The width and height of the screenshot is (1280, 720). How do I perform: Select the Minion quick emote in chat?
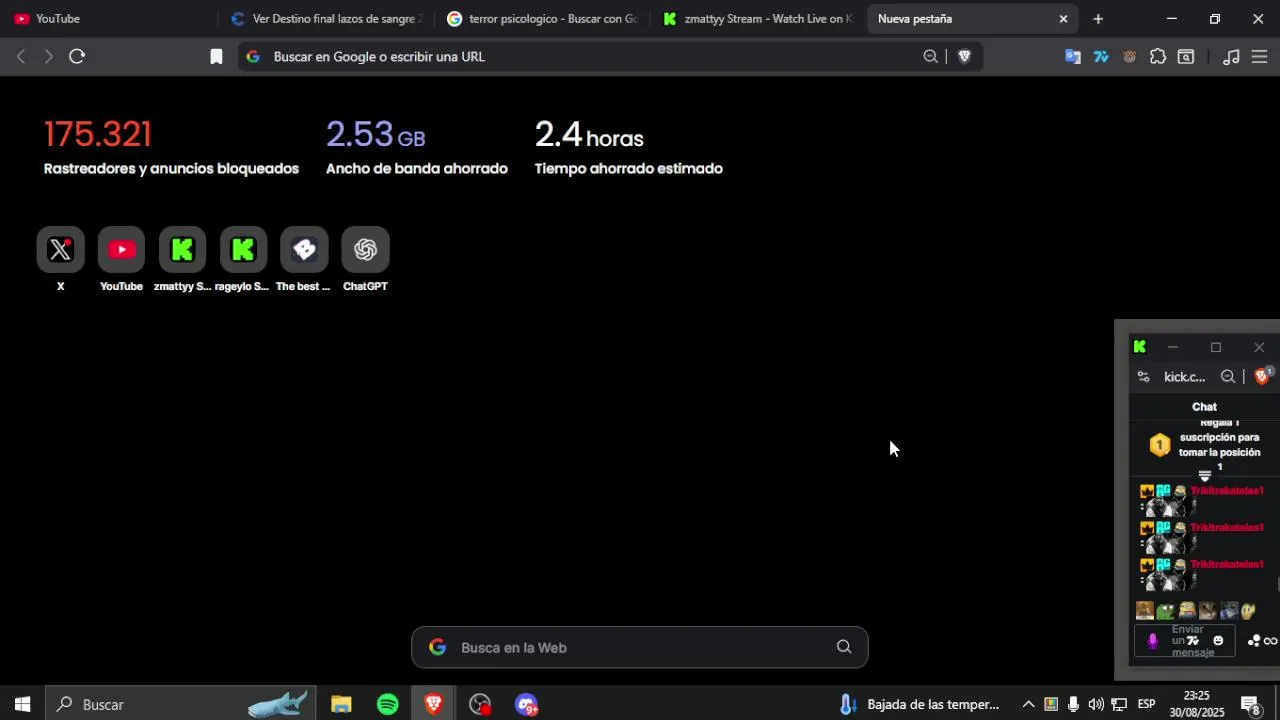pyautogui.click(x=1187, y=610)
